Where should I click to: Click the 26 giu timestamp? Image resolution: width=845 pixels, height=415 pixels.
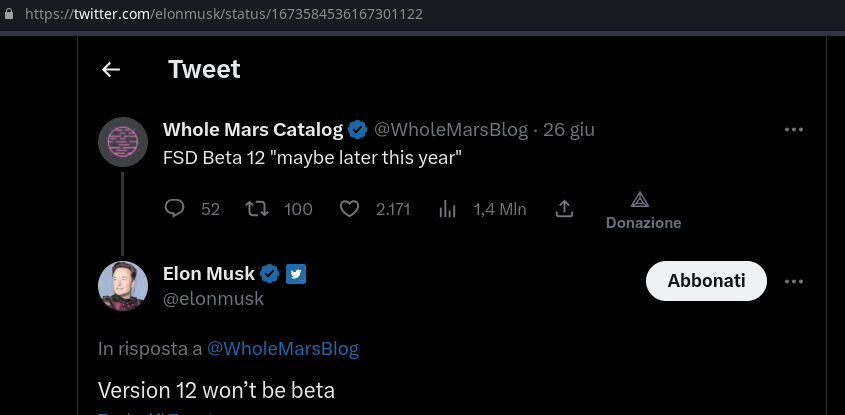(x=569, y=130)
